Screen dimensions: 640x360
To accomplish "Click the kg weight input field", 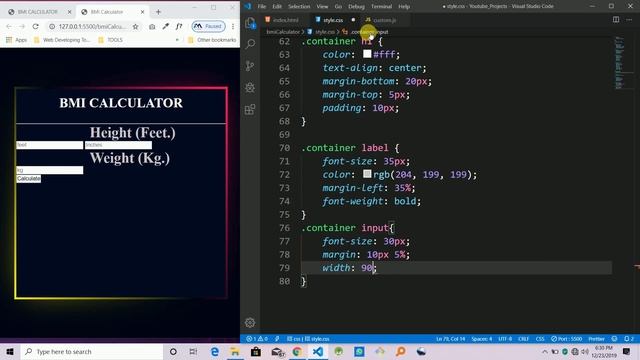I will pos(49,170).
